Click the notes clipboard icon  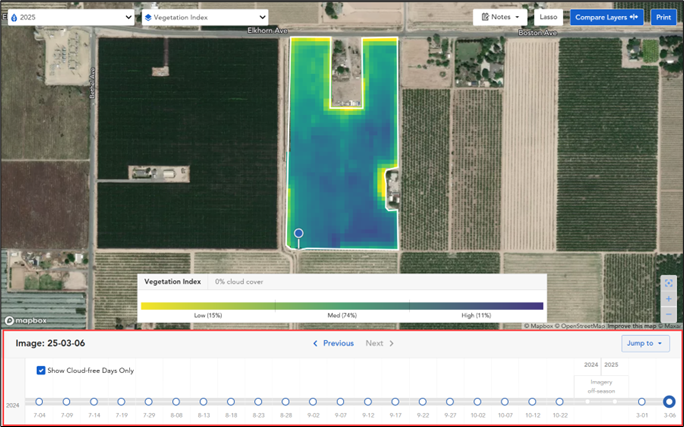pyautogui.click(x=484, y=17)
